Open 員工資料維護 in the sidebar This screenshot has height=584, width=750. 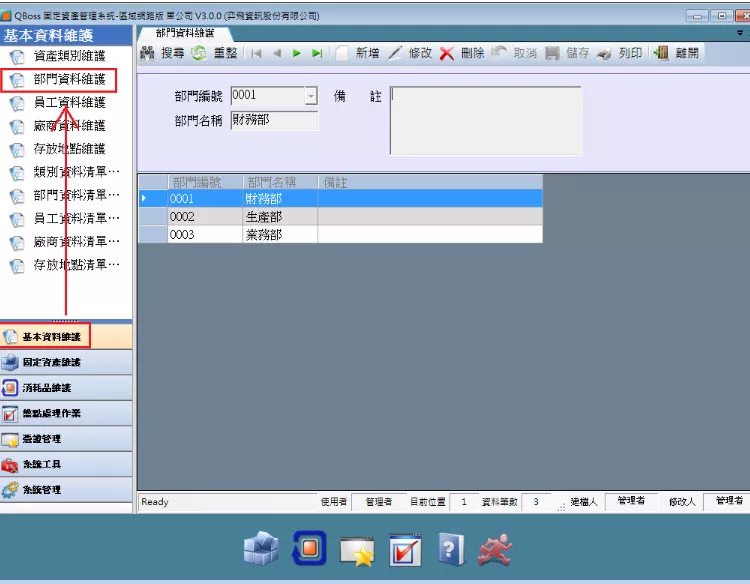pos(69,102)
